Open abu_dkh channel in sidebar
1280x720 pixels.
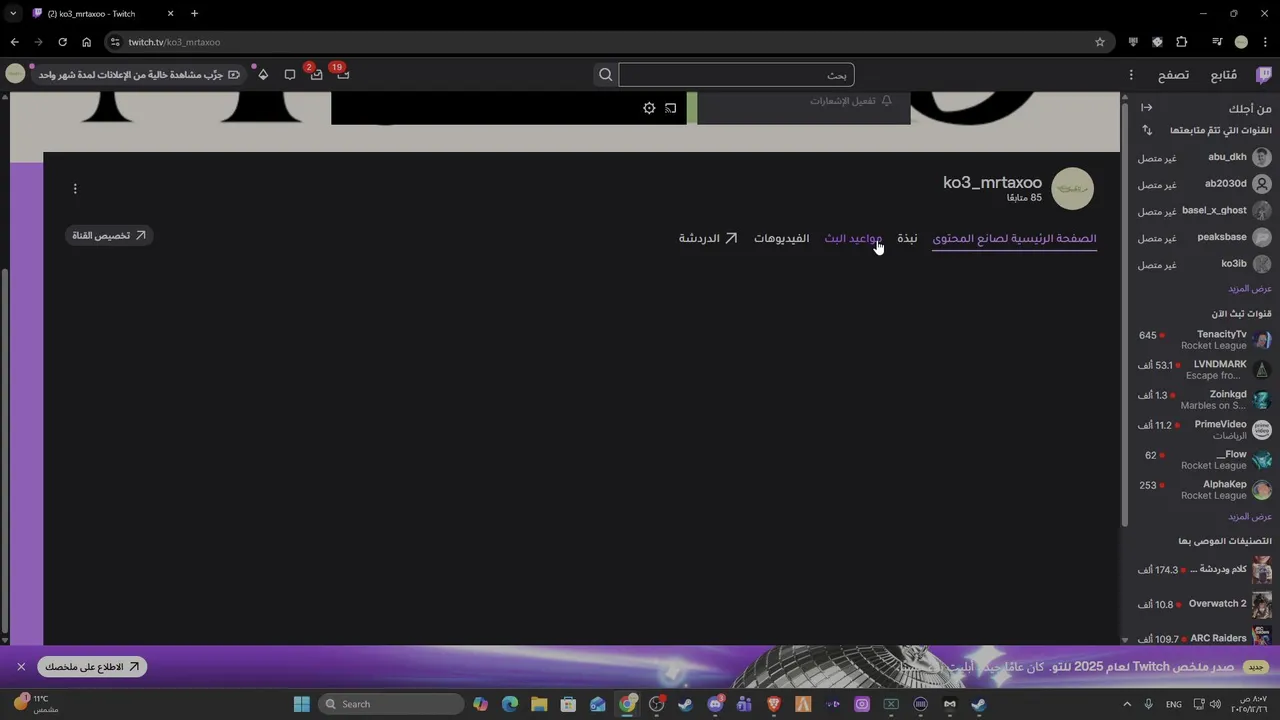[x=1204, y=158]
